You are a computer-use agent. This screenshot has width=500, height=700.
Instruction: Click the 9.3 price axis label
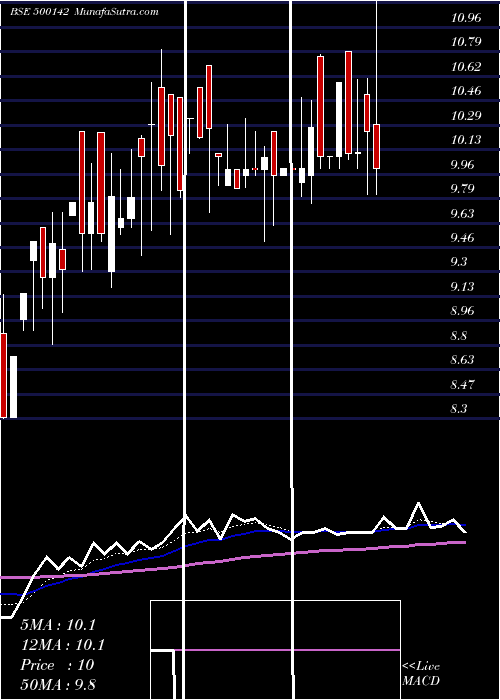[459, 262]
